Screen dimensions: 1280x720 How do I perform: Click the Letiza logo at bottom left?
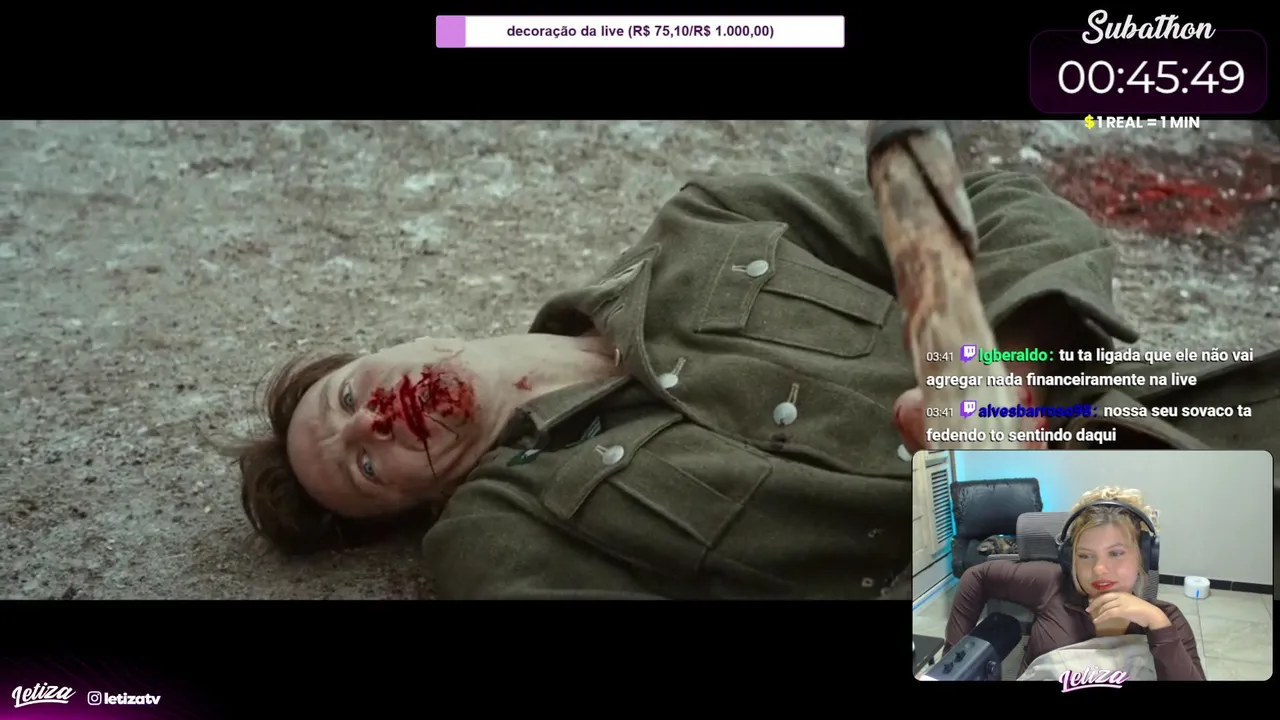coord(43,695)
